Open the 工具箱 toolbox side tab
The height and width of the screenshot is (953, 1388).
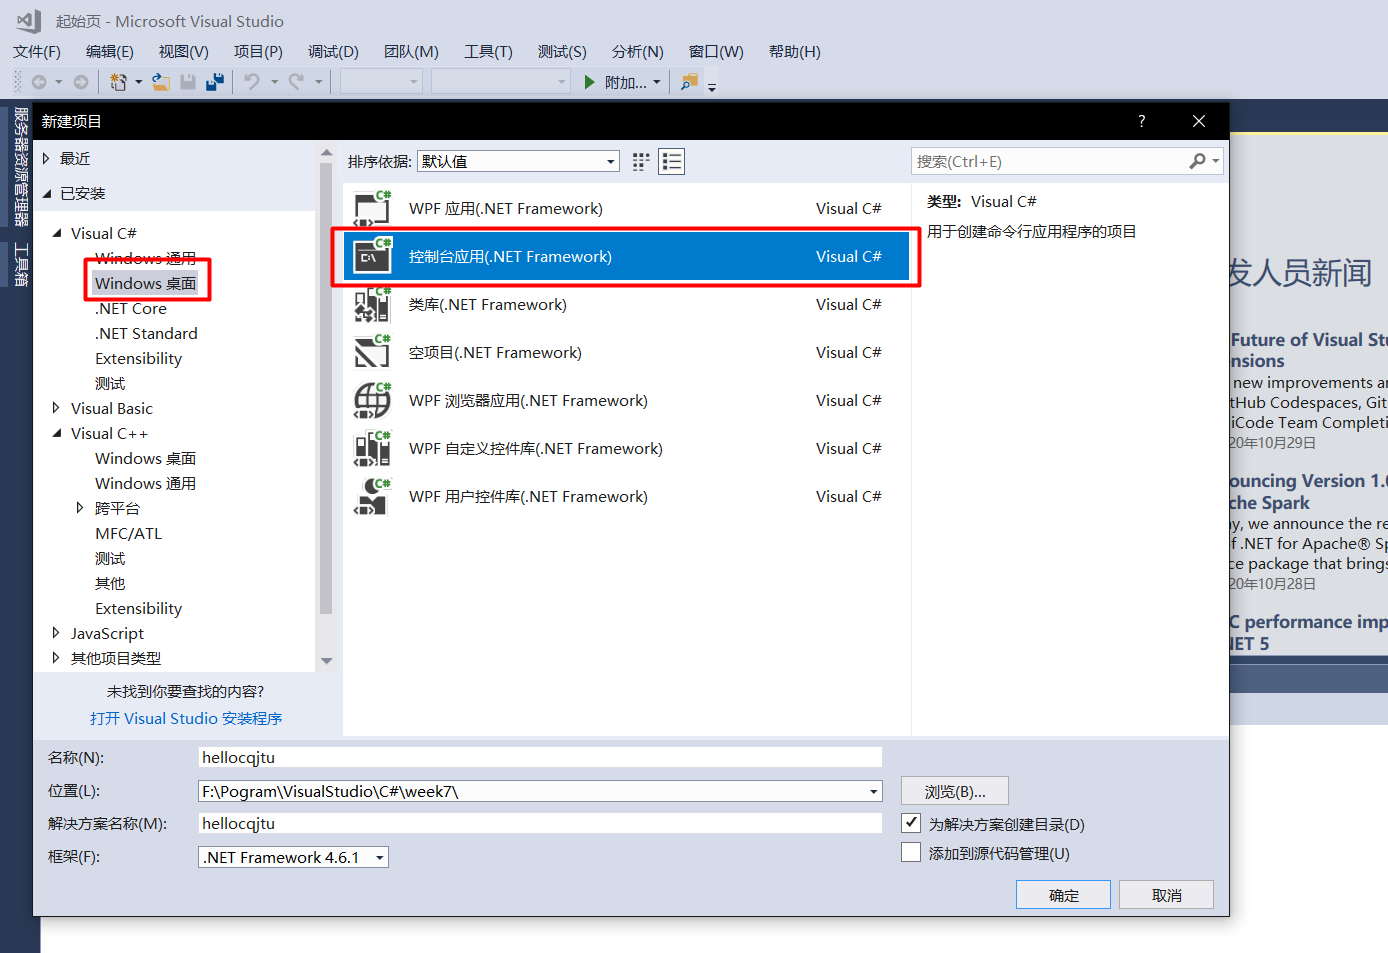tap(21, 265)
